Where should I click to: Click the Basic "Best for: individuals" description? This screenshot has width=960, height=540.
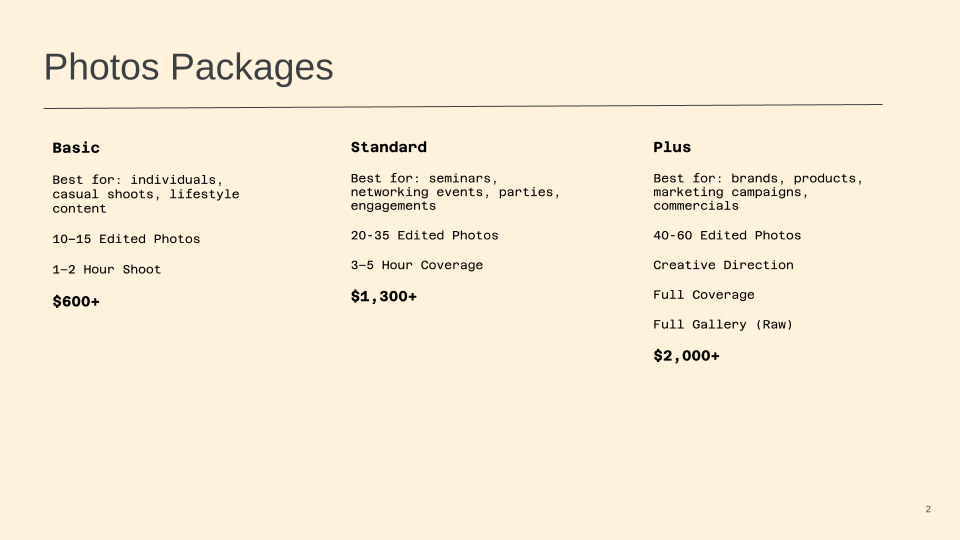pyautogui.click(x=146, y=194)
